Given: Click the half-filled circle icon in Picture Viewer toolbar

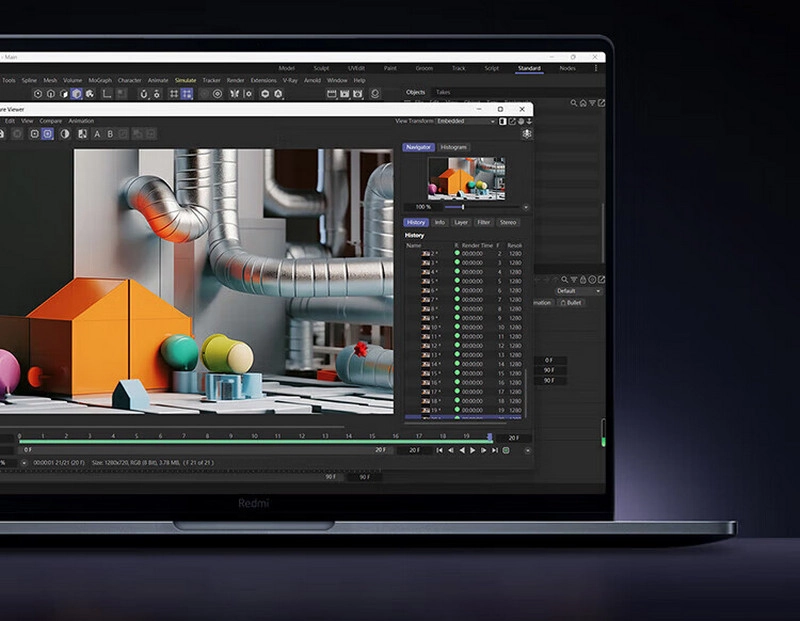Looking at the screenshot, I should tap(65, 134).
